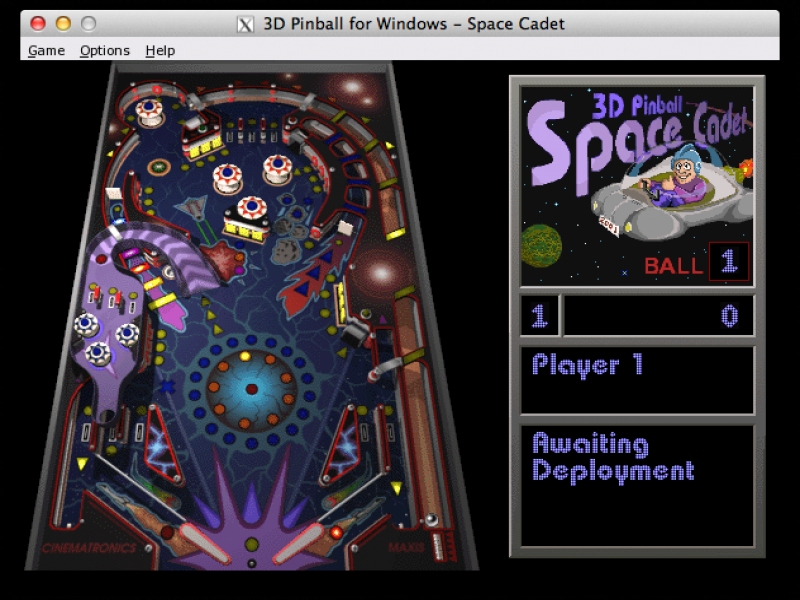Click the Player 1 info panel

(637, 379)
